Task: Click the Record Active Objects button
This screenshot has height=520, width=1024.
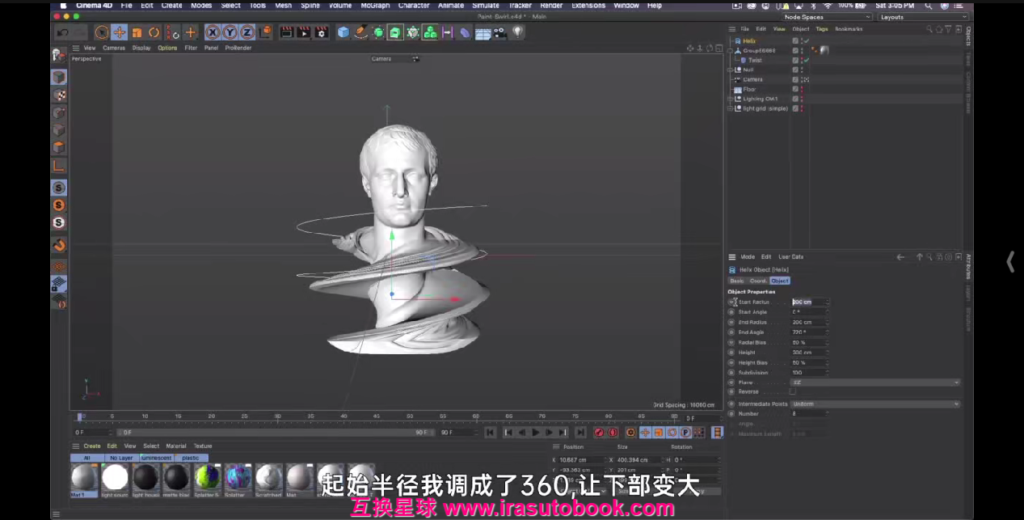Action: point(599,432)
